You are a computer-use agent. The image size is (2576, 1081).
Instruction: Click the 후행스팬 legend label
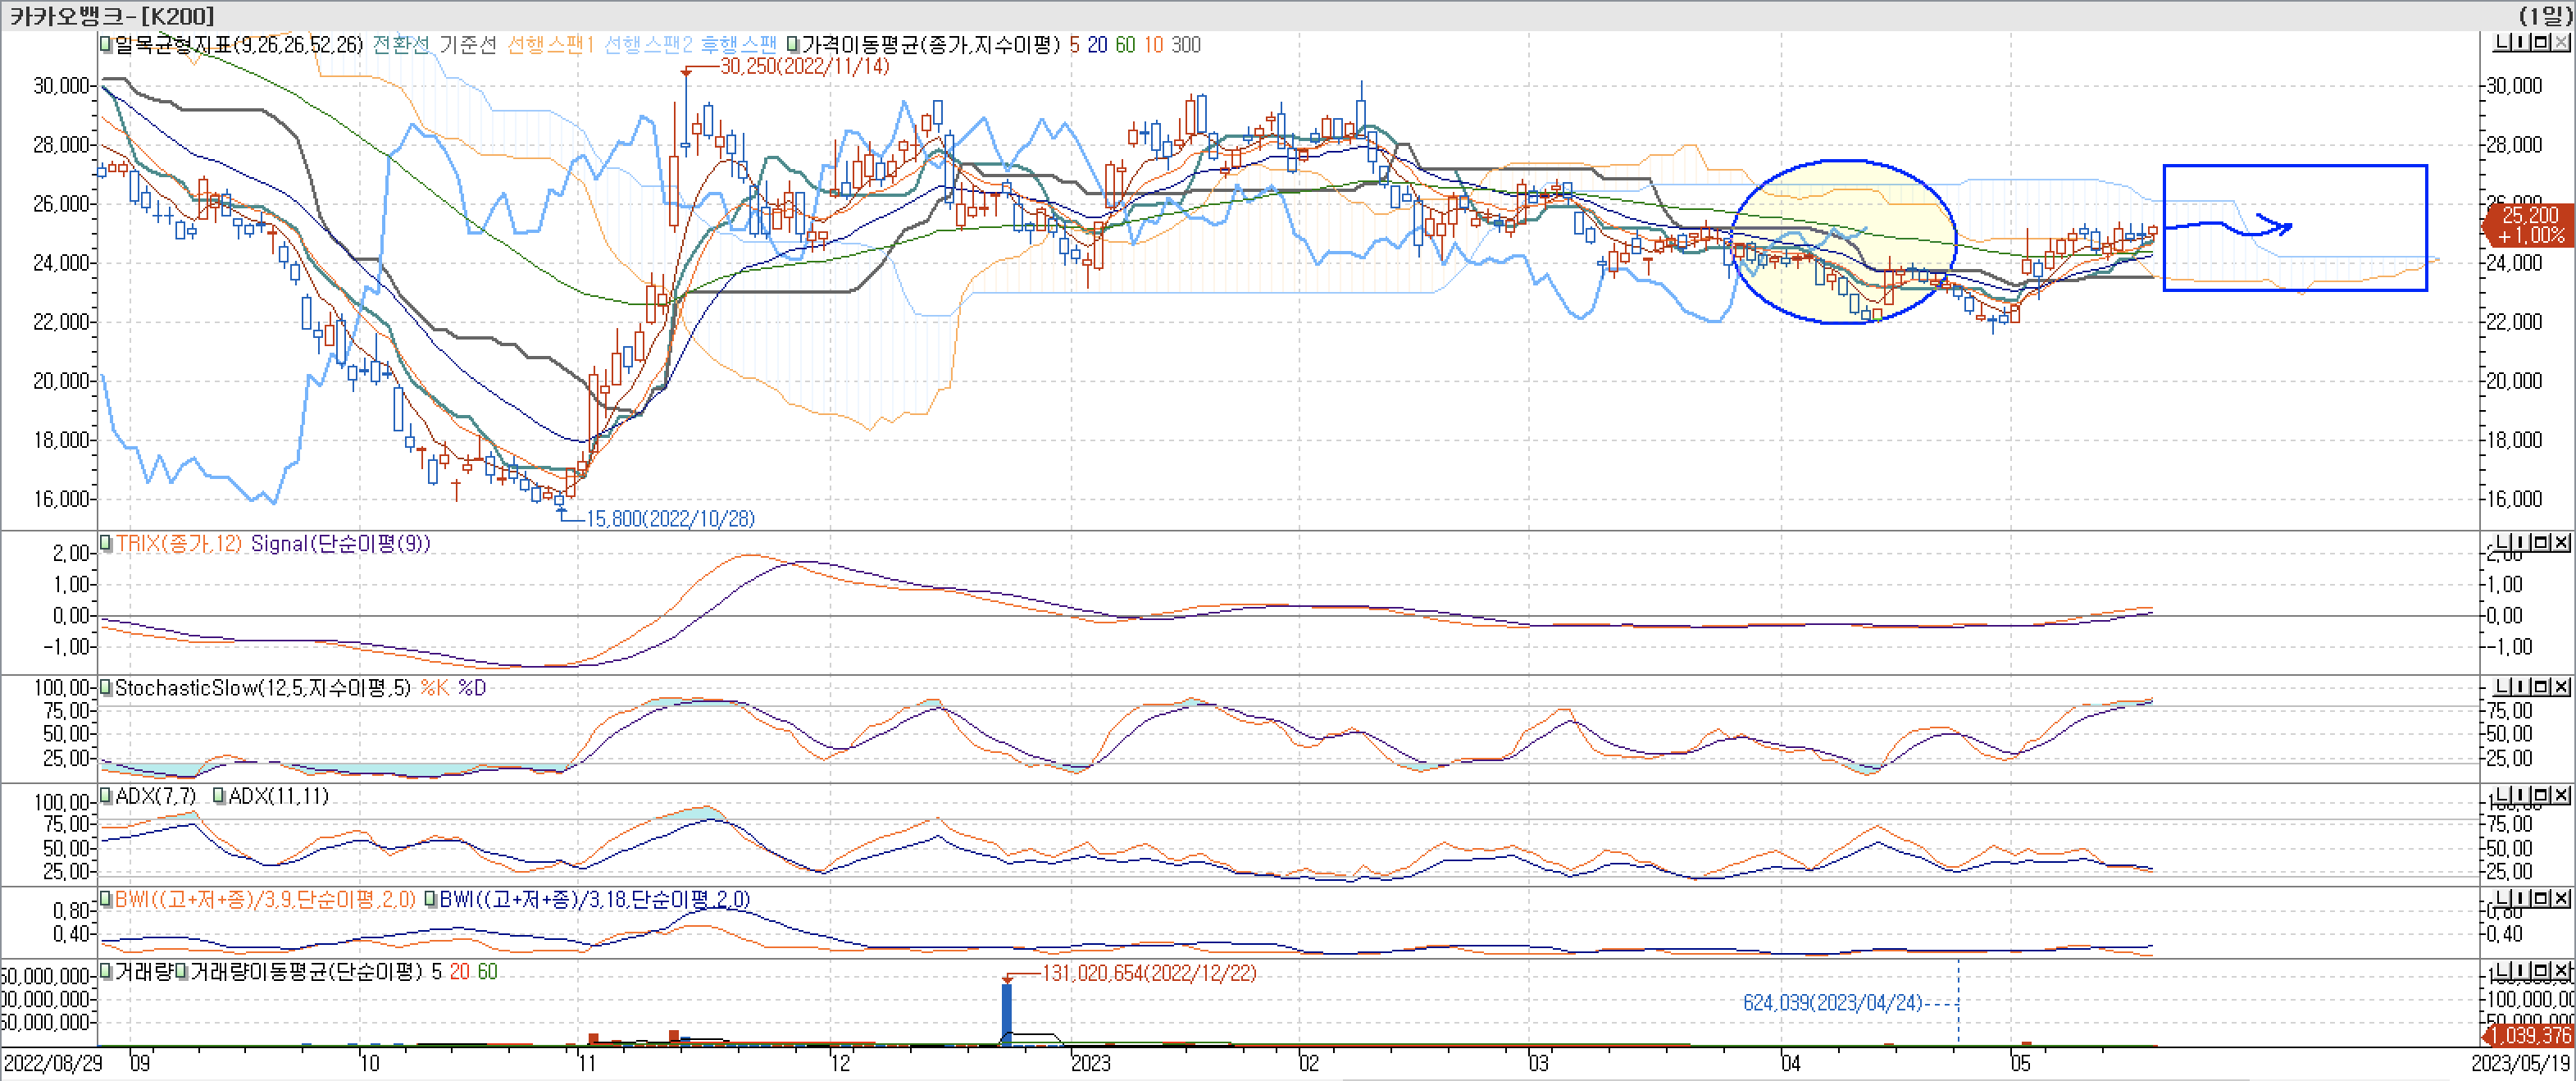point(738,45)
